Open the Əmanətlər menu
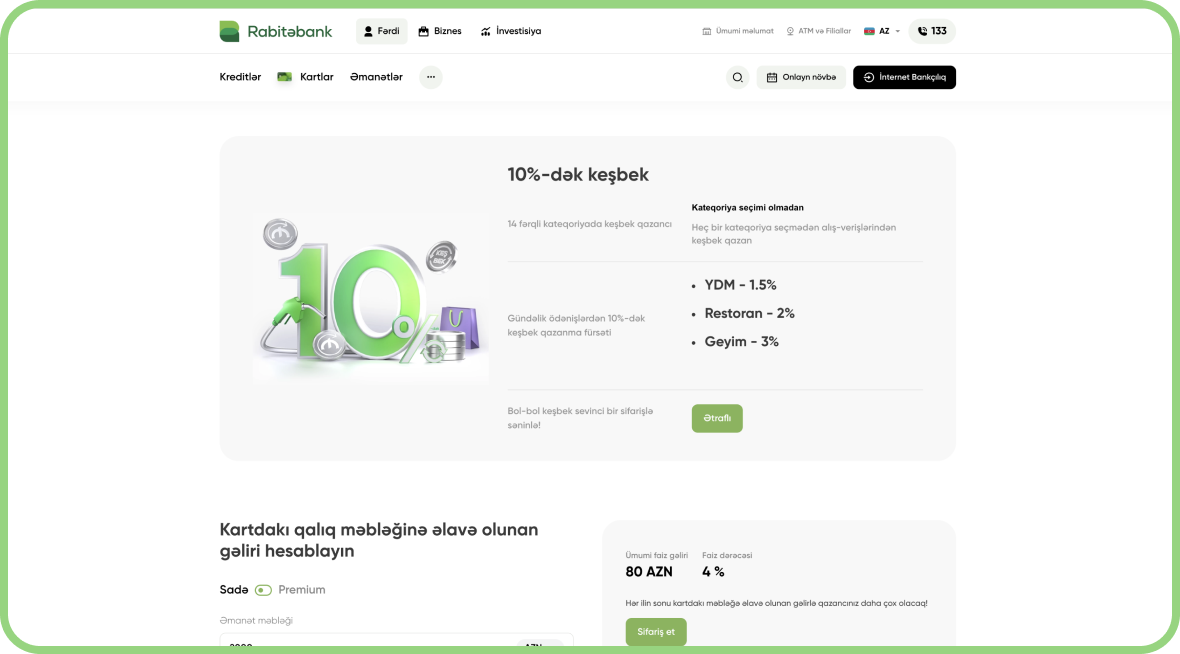The image size is (1180, 654). click(376, 77)
